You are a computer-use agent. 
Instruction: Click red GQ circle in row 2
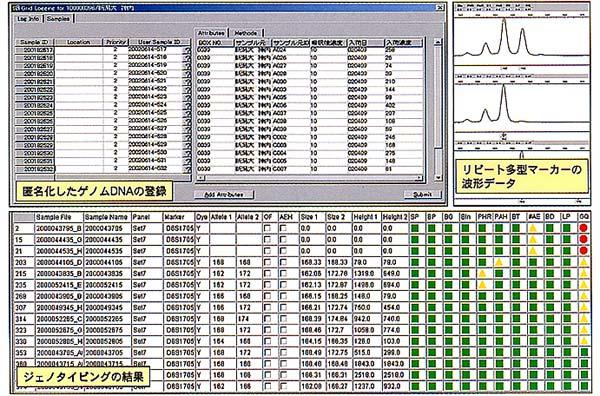(584, 228)
